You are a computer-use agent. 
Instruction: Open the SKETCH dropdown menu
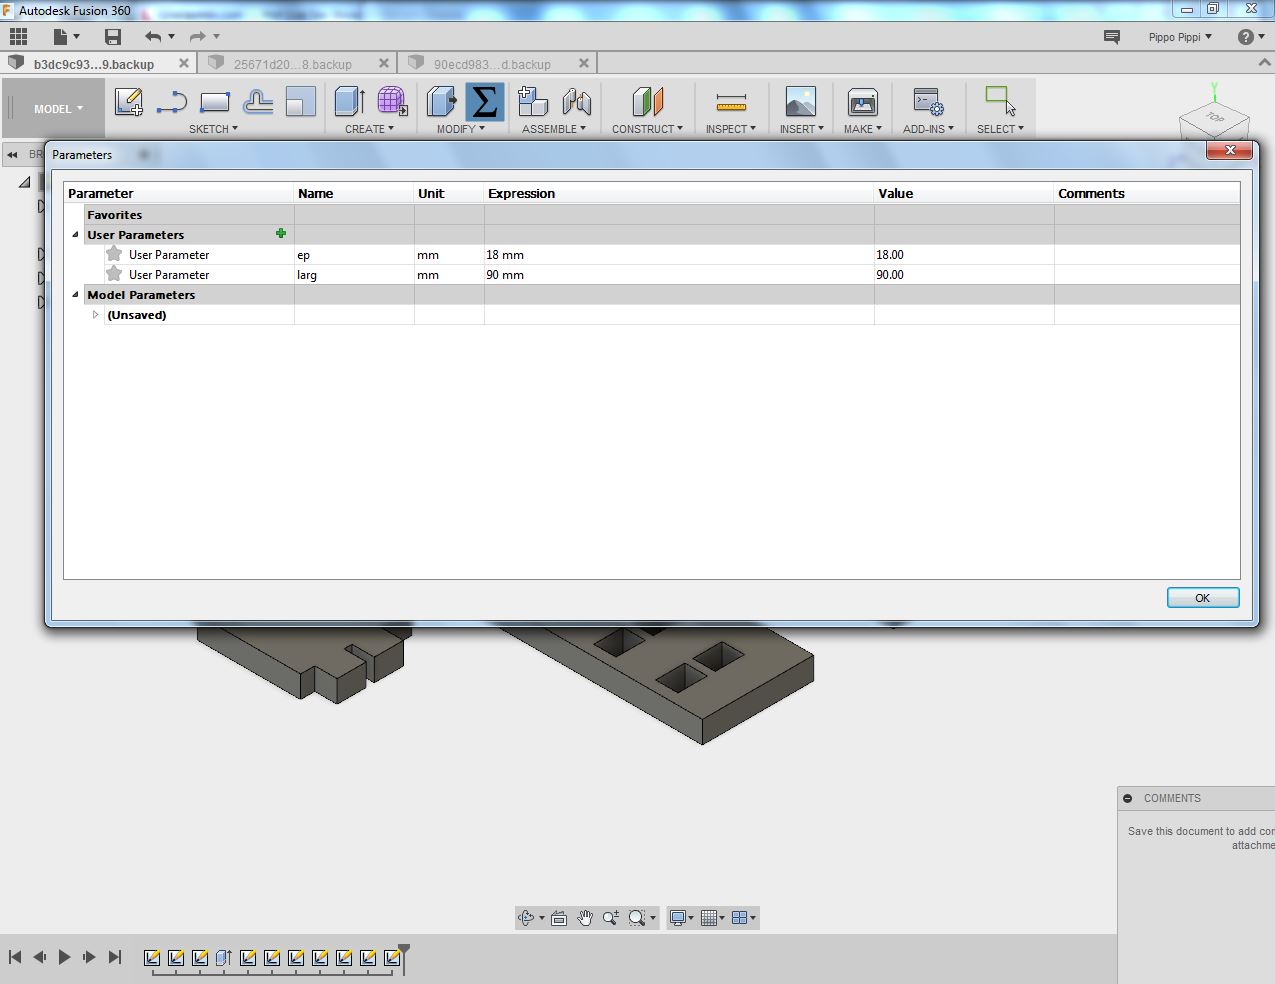213,129
